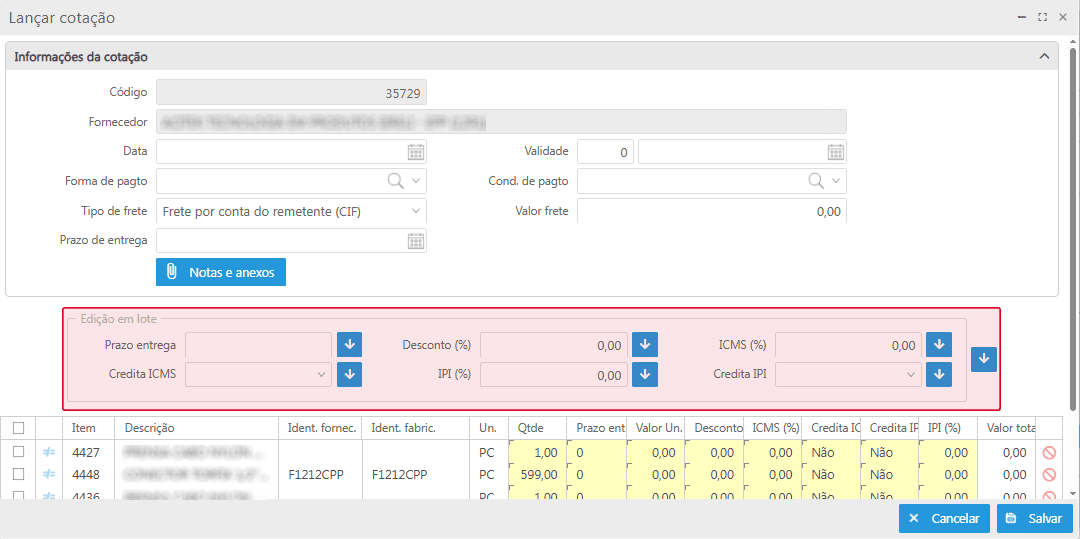
Task: Open the Validade date calendar picker
Action: point(836,152)
